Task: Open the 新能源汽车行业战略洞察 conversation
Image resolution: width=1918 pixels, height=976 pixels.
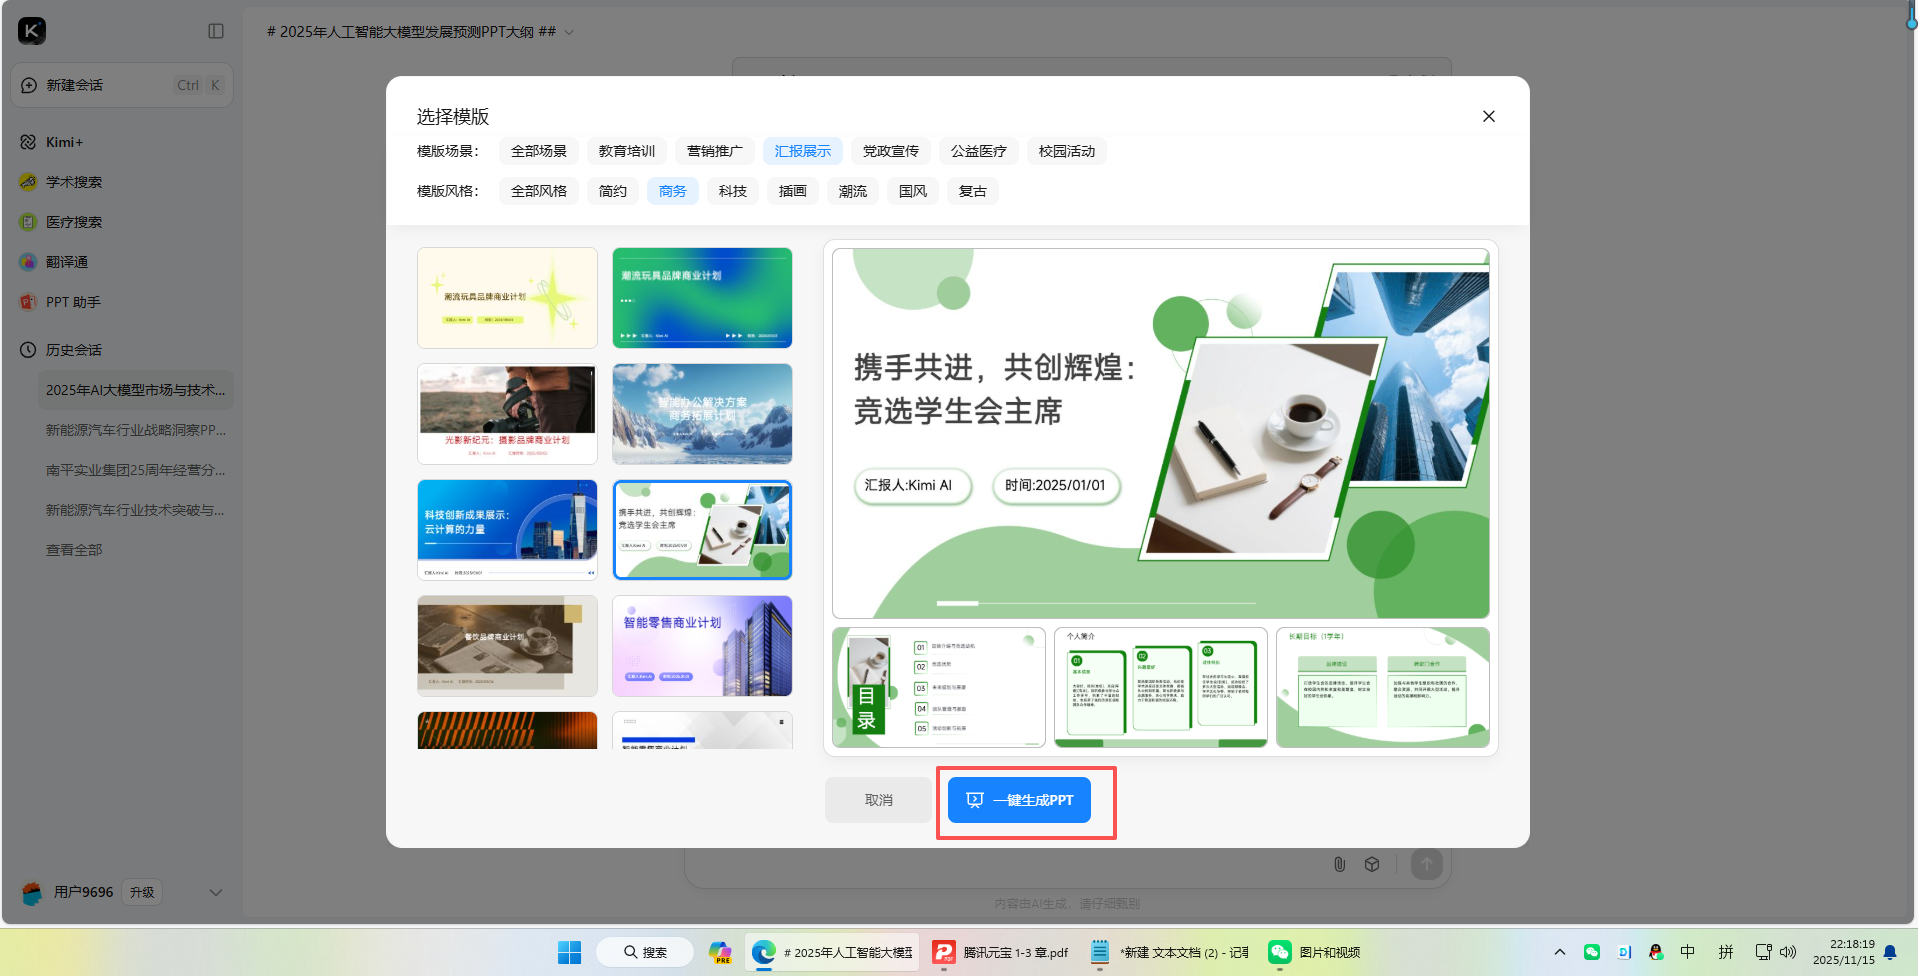Action: (135, 429)
